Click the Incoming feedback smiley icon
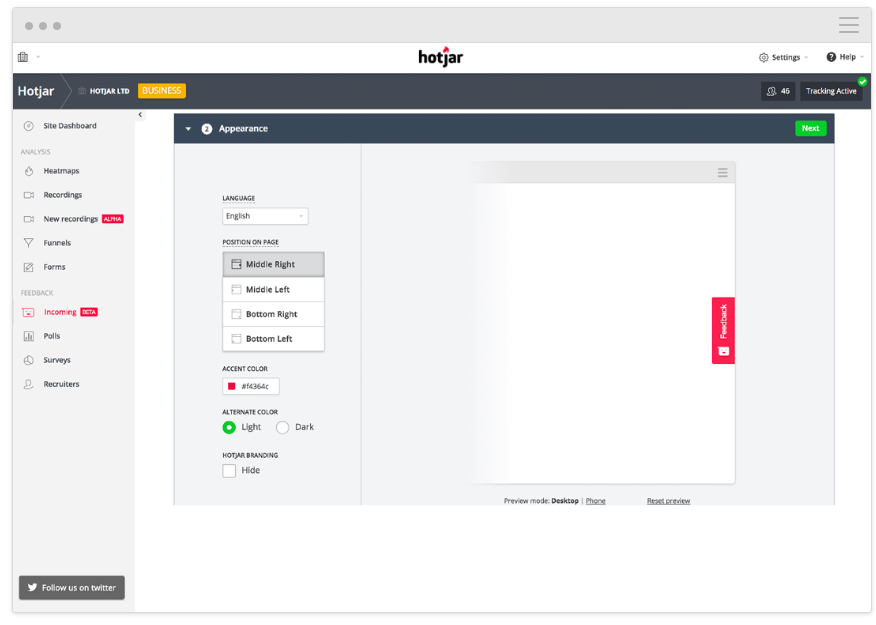876x625 pixels. [x=28, y=312]
